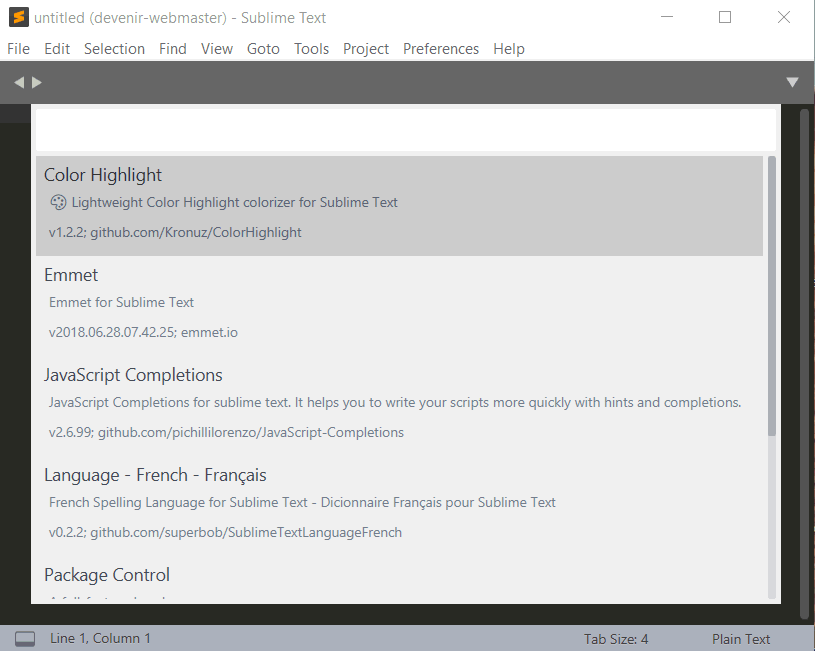Viewport: 815px width, 652px height.
Task: Open the Edit menu
Action: coord(57,49)
